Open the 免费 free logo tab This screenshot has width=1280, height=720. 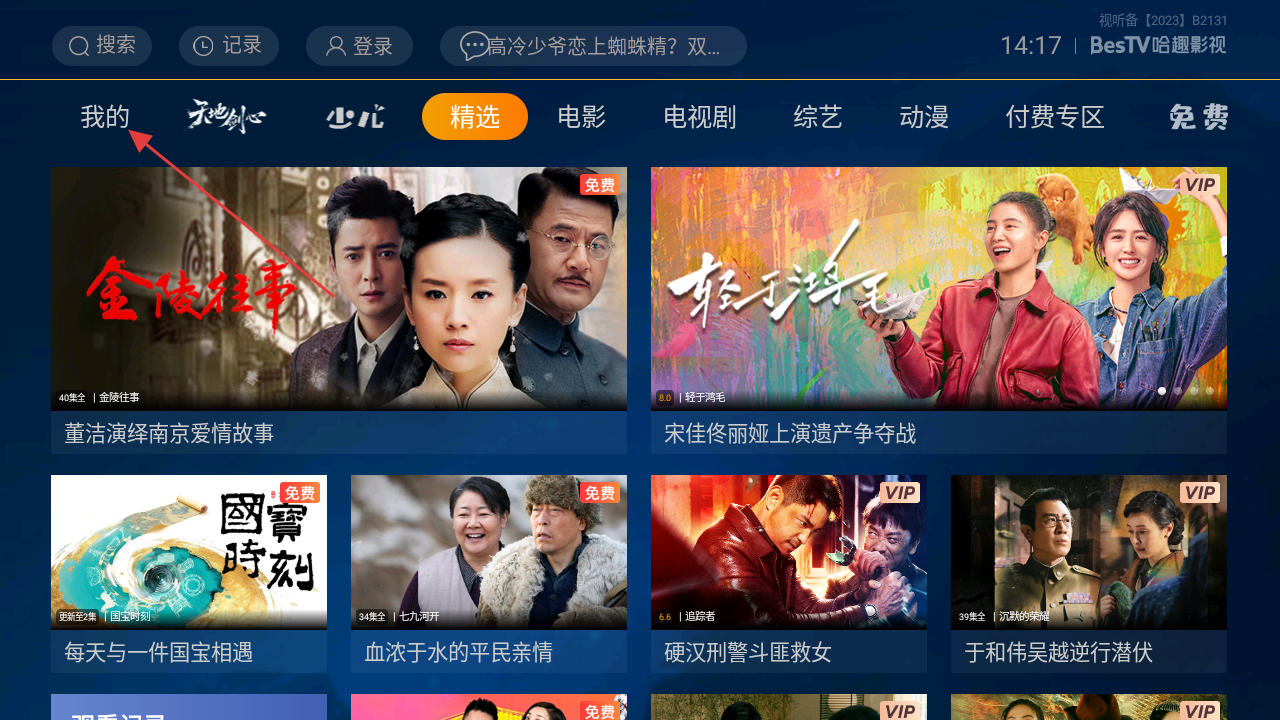click(1198, 117)
